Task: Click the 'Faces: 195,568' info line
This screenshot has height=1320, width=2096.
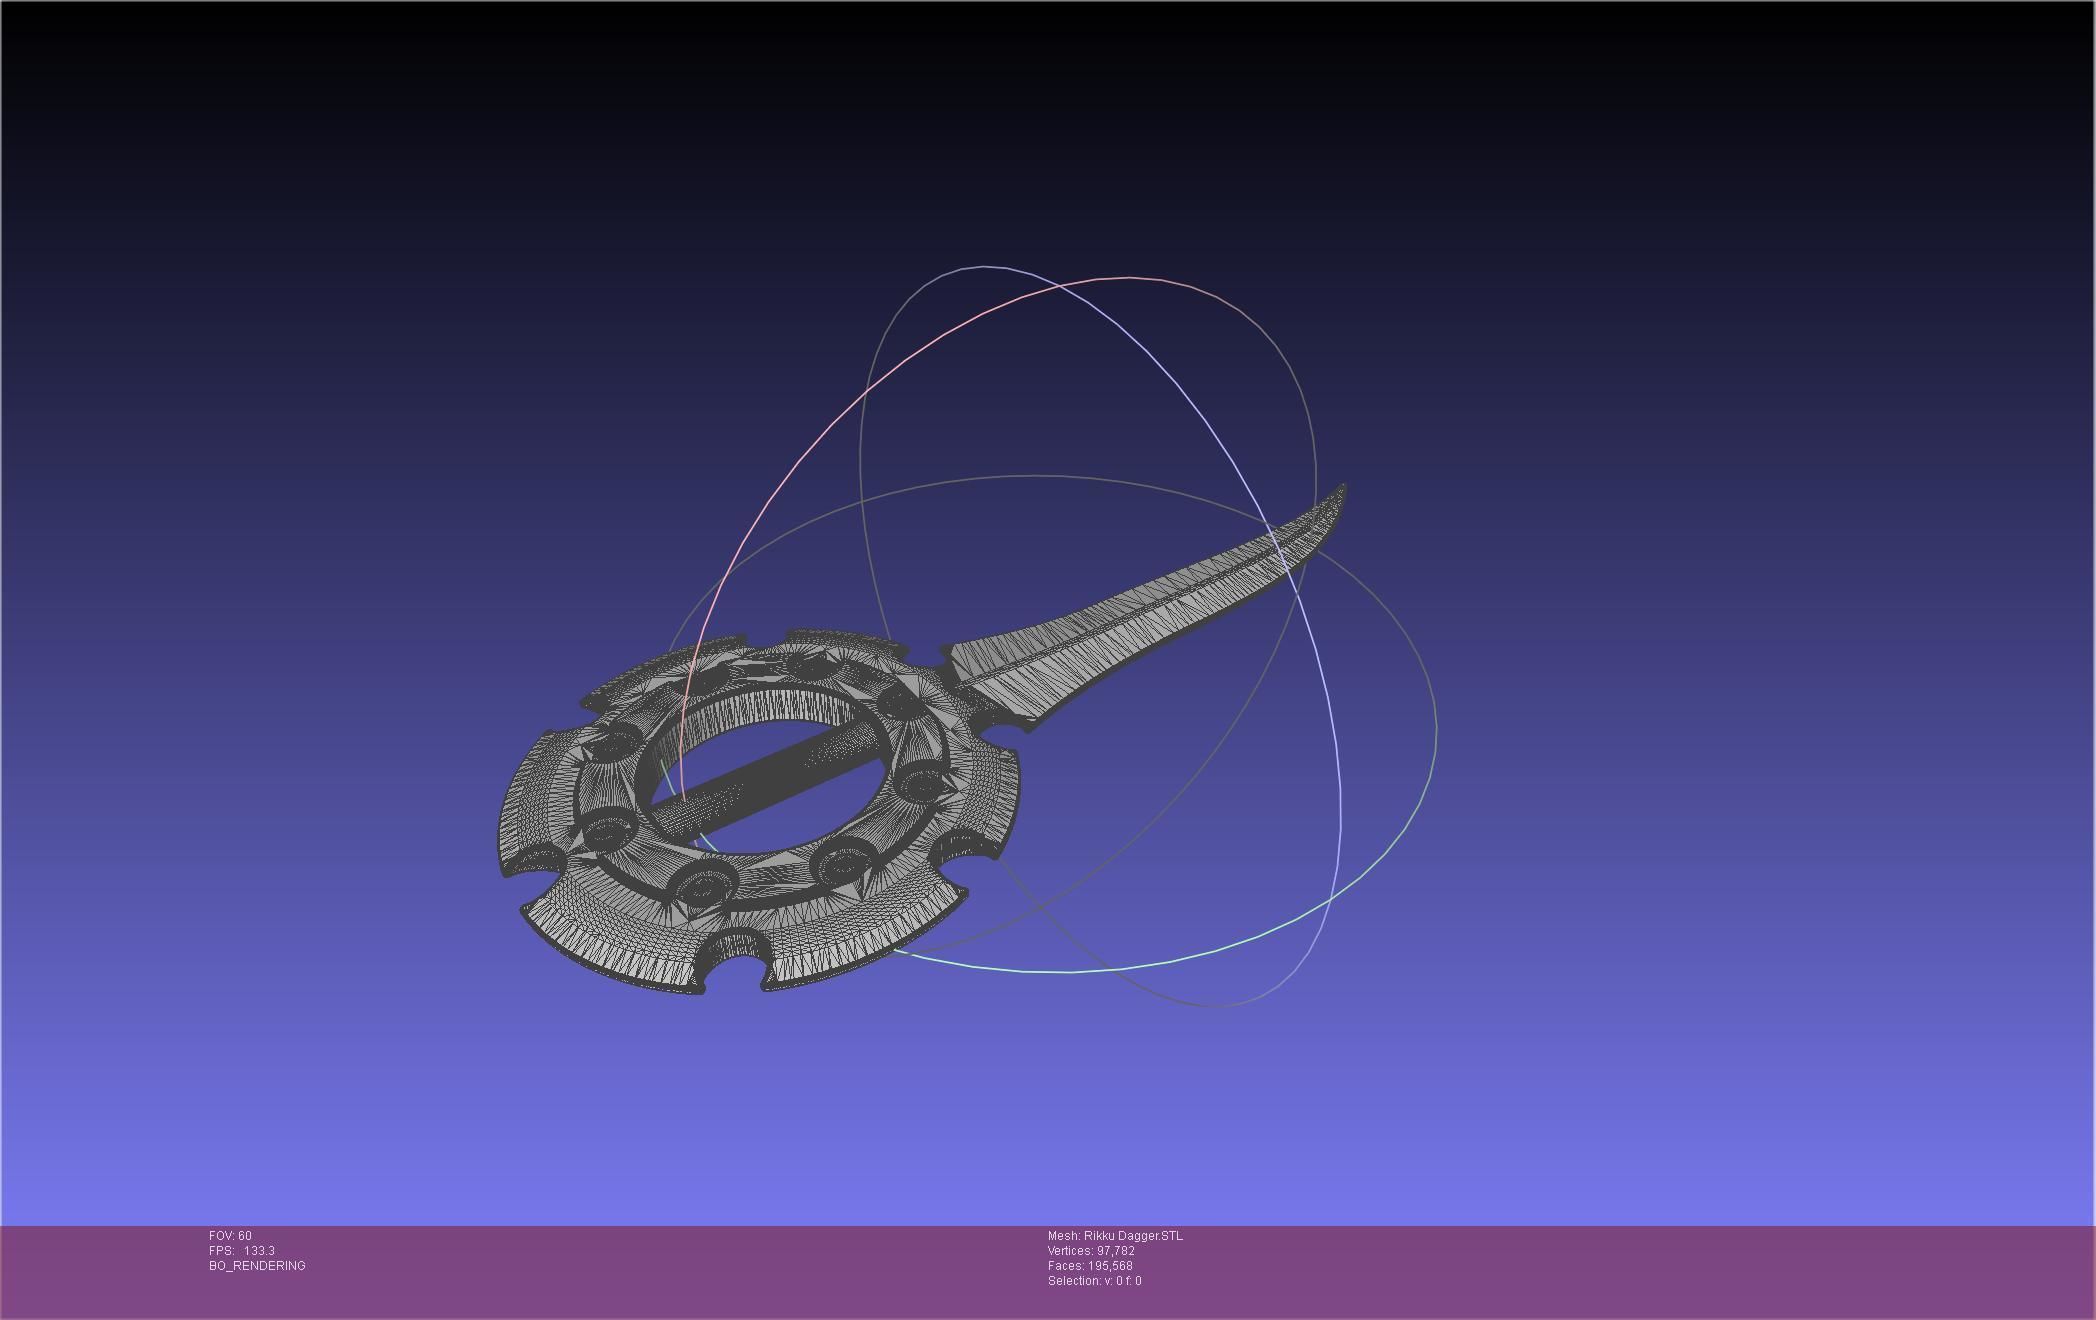Action: point(1090,1266)
